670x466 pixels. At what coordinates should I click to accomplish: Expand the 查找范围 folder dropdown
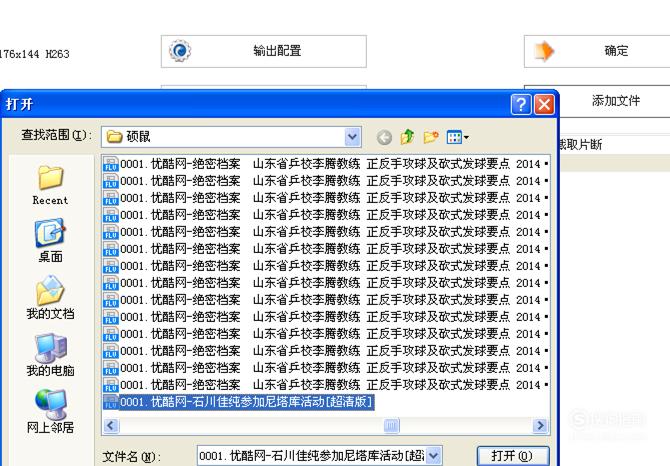tap(352, 137)
